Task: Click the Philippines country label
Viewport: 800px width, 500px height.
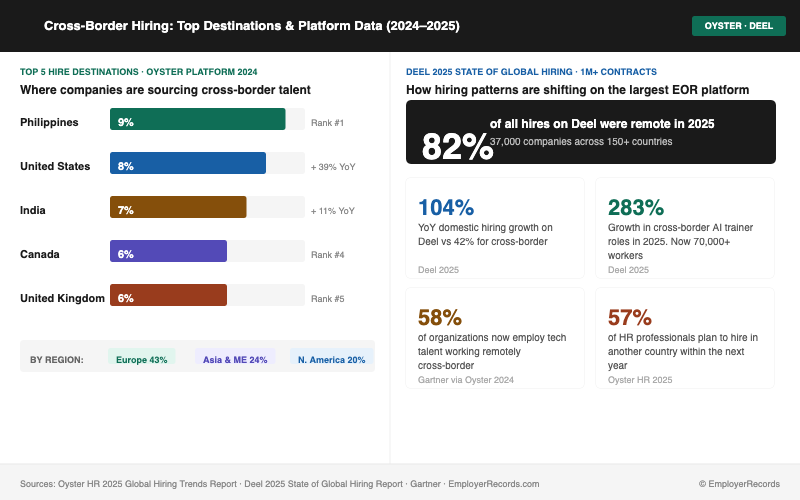Action: pyautogui.click(x=49, y=122)
